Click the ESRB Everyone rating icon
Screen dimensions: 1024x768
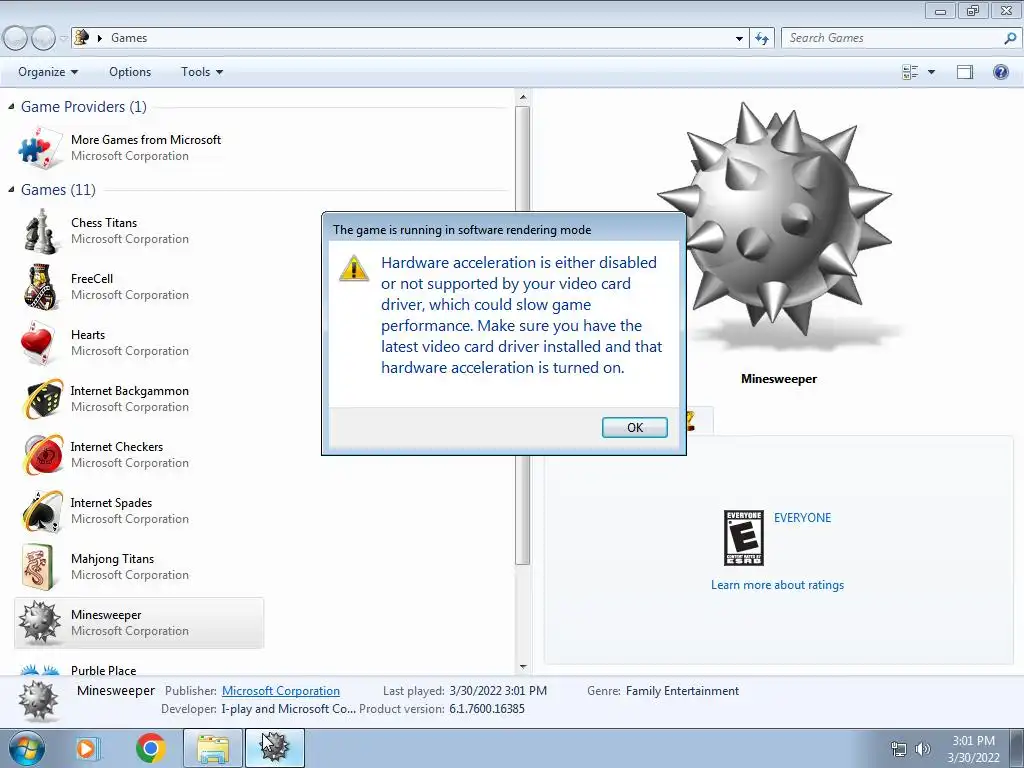click(744, 538)
